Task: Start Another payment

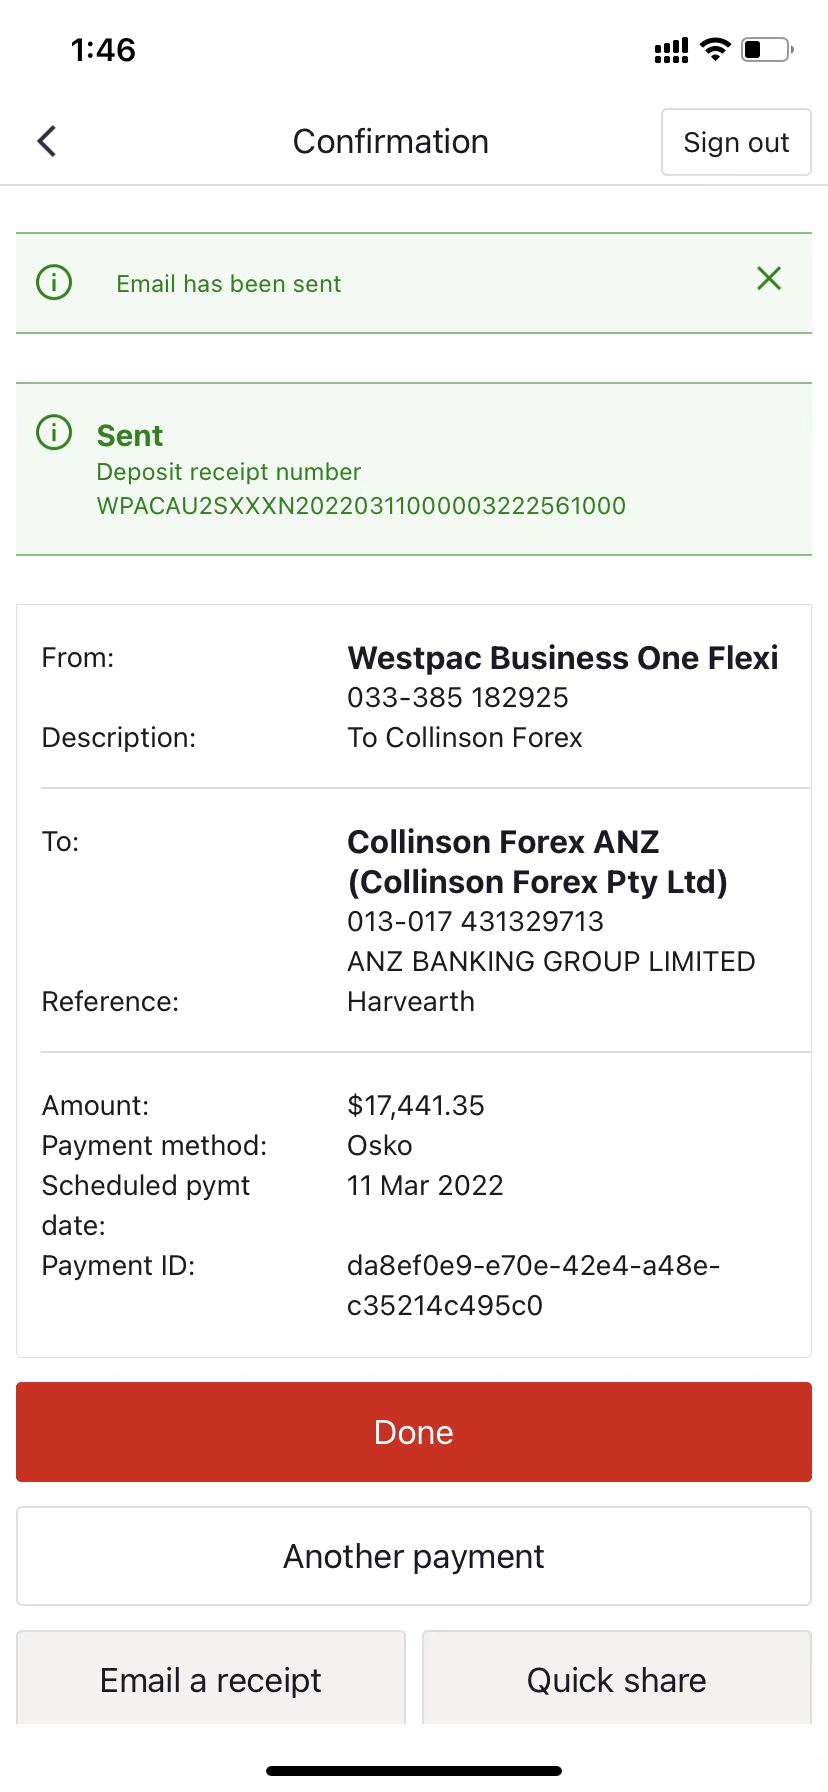Action: pos(414,1556)
